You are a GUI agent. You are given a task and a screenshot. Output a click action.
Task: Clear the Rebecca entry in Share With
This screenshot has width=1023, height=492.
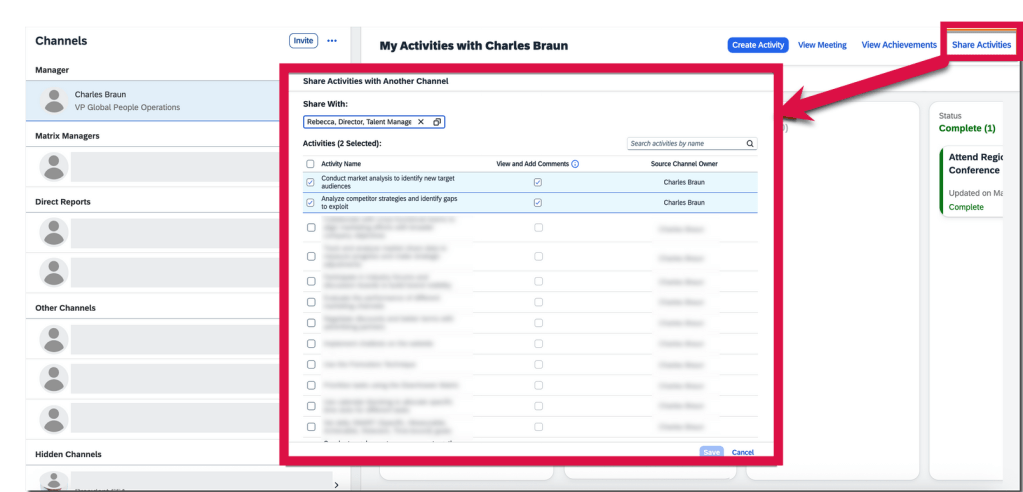(421, 122)
